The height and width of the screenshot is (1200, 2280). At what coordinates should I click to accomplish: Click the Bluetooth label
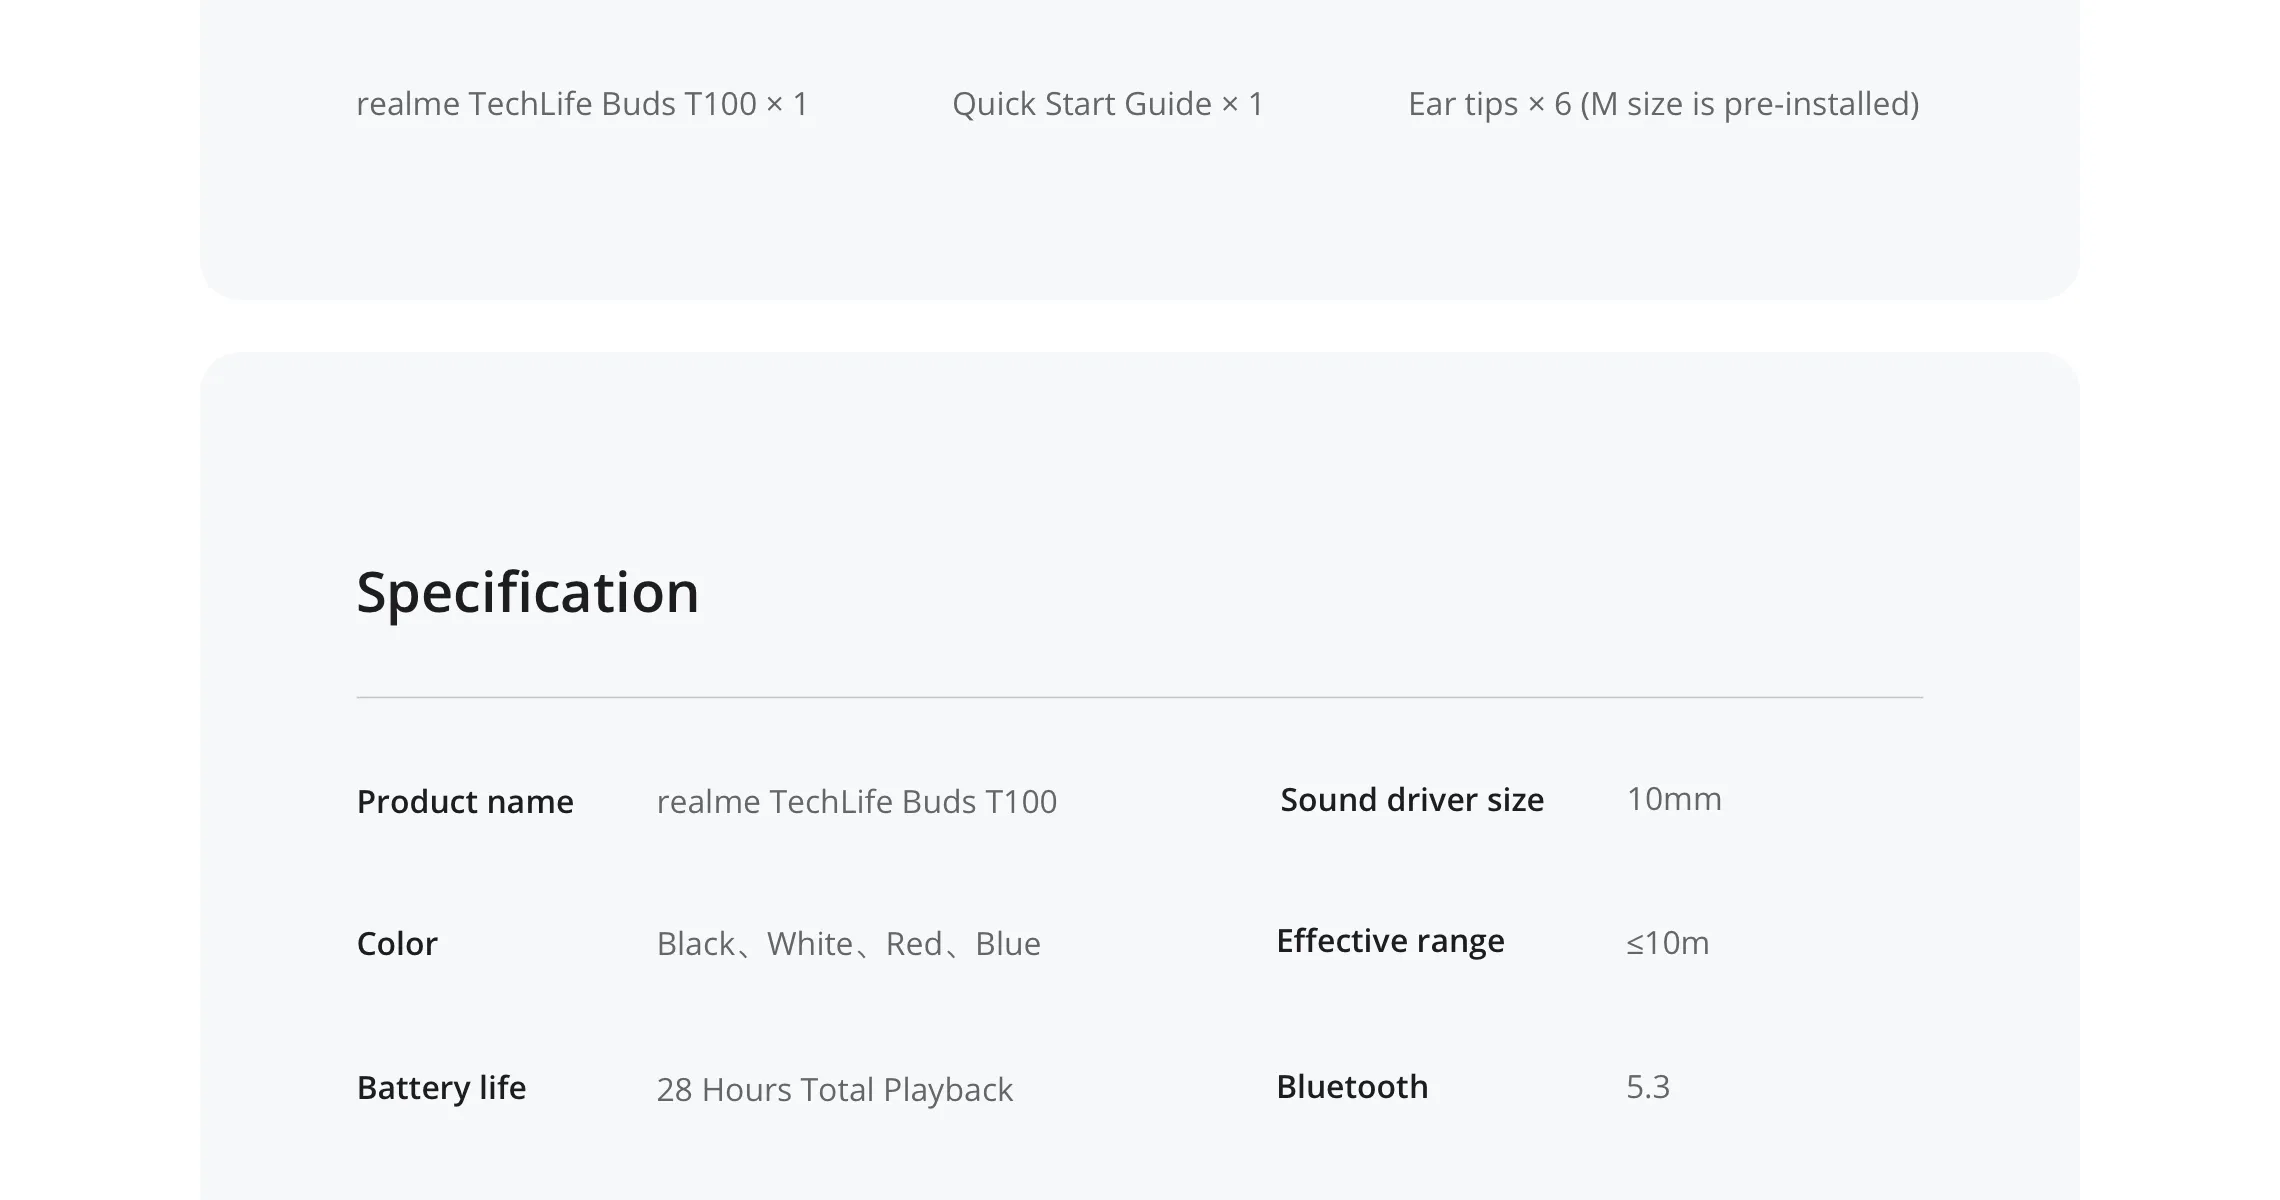click(1352, 1087)
